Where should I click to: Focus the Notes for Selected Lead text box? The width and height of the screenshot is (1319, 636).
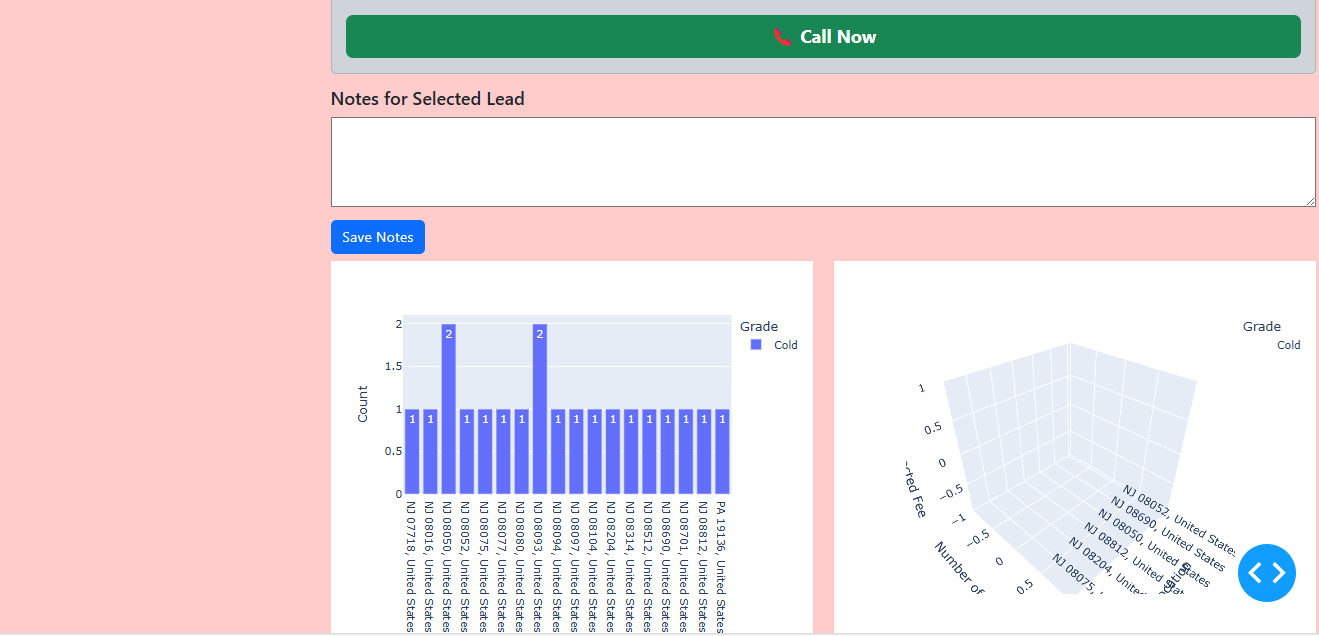822,162
